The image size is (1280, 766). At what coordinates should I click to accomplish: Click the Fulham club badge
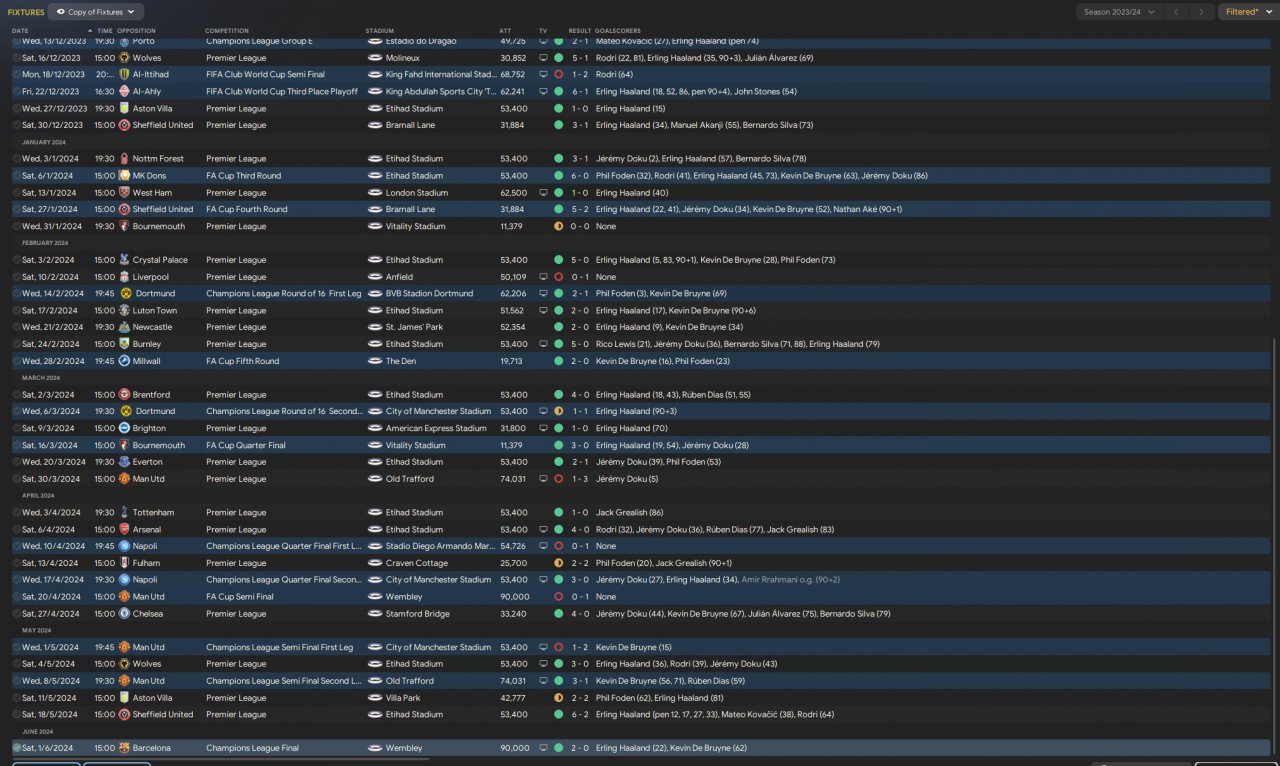[x=124, y=563]
